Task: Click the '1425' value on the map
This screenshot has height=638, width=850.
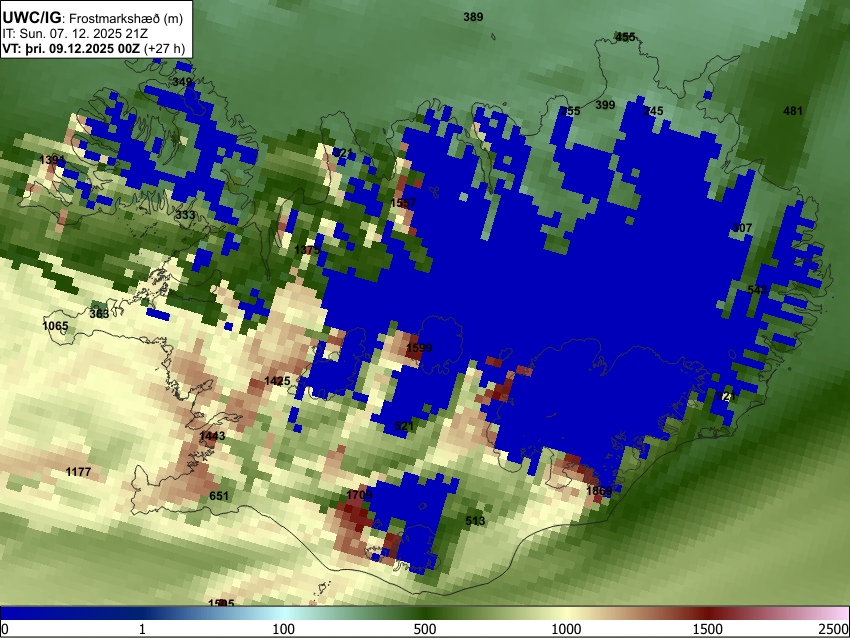Action: 278,381
